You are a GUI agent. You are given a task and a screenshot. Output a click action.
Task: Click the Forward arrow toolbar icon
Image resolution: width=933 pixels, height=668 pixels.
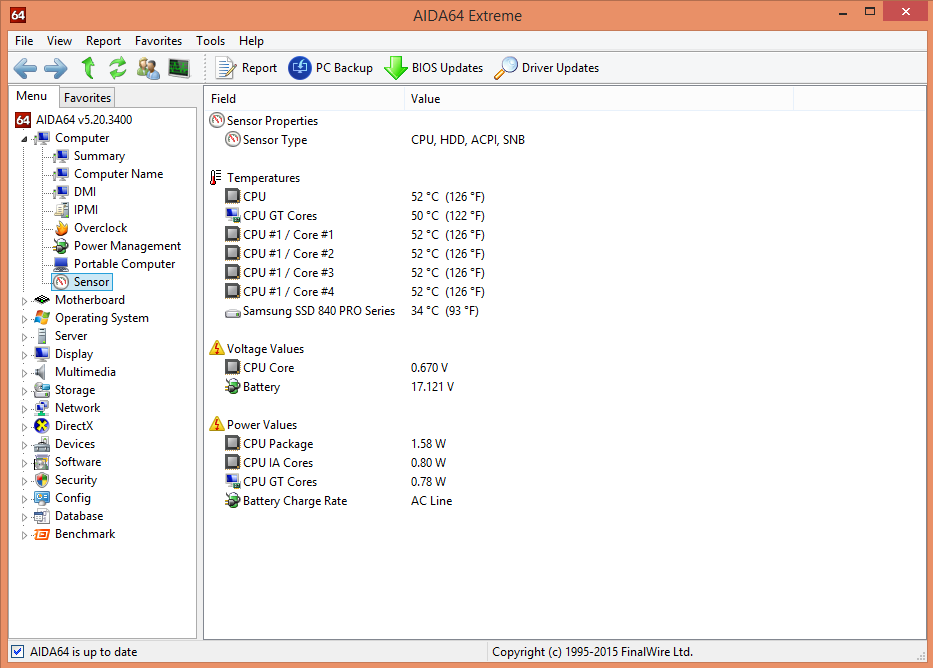pyautogui.click(x=56, y=68)
